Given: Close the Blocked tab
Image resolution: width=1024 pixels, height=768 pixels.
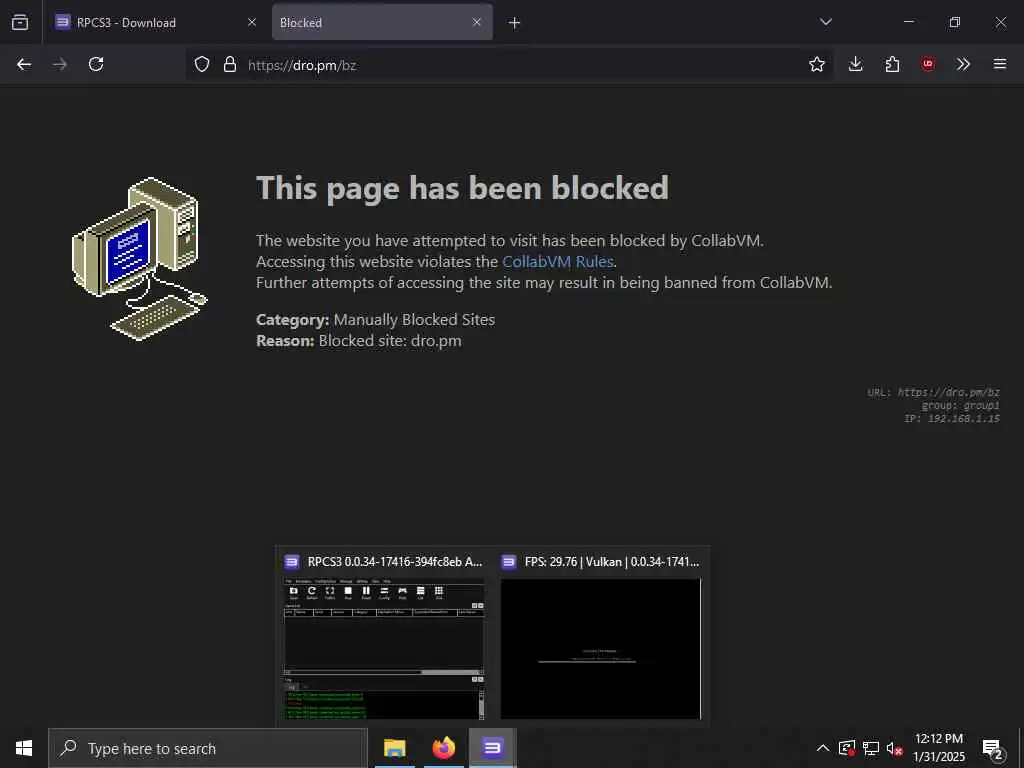Looking at the screenshot, I should [x=477, y=22].
